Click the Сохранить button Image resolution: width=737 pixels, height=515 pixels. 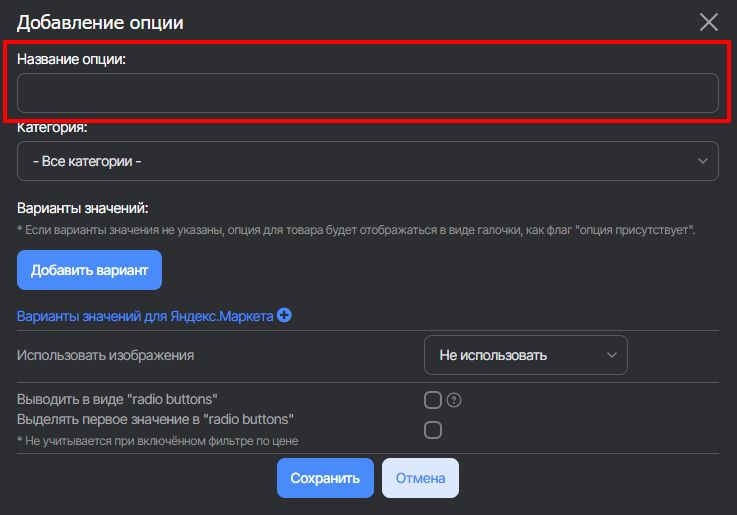tap(325, 478)
